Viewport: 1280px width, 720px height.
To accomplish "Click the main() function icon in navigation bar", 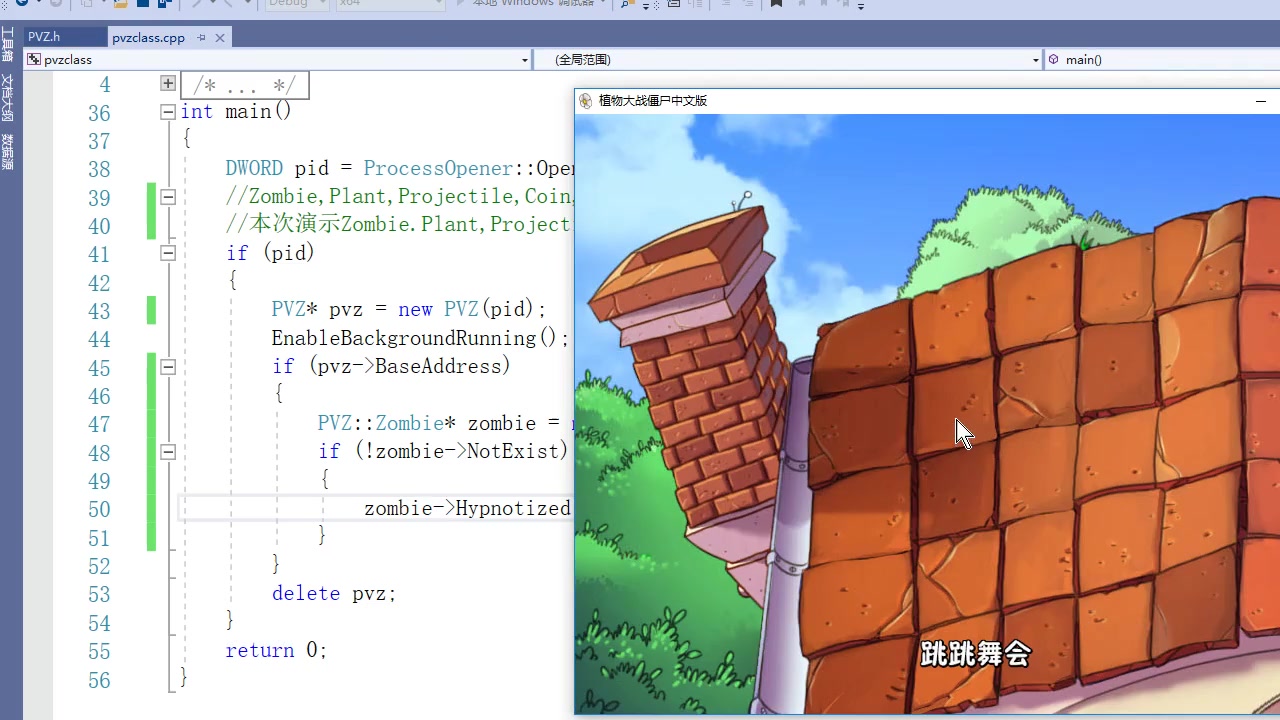I will [1054, 60].
